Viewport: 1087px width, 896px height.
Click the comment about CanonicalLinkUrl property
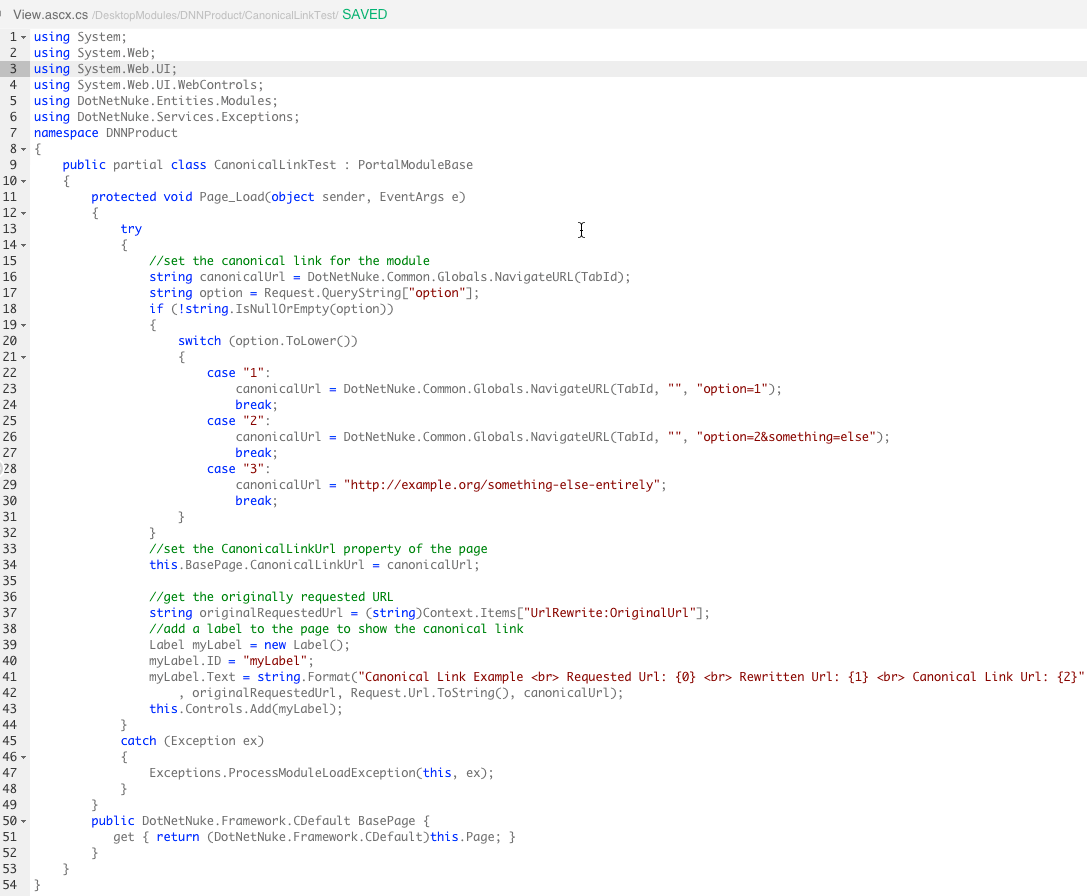coord(318,549)
